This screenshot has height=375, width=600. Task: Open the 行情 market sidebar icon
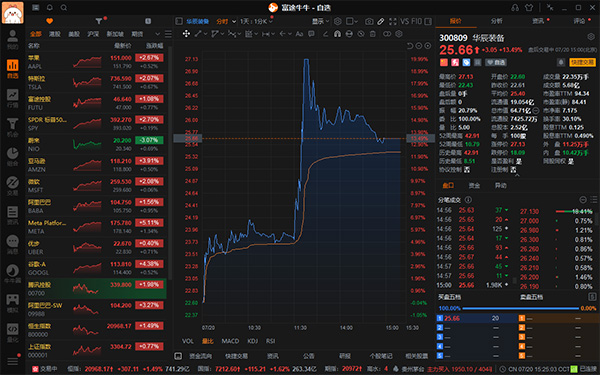12,98
